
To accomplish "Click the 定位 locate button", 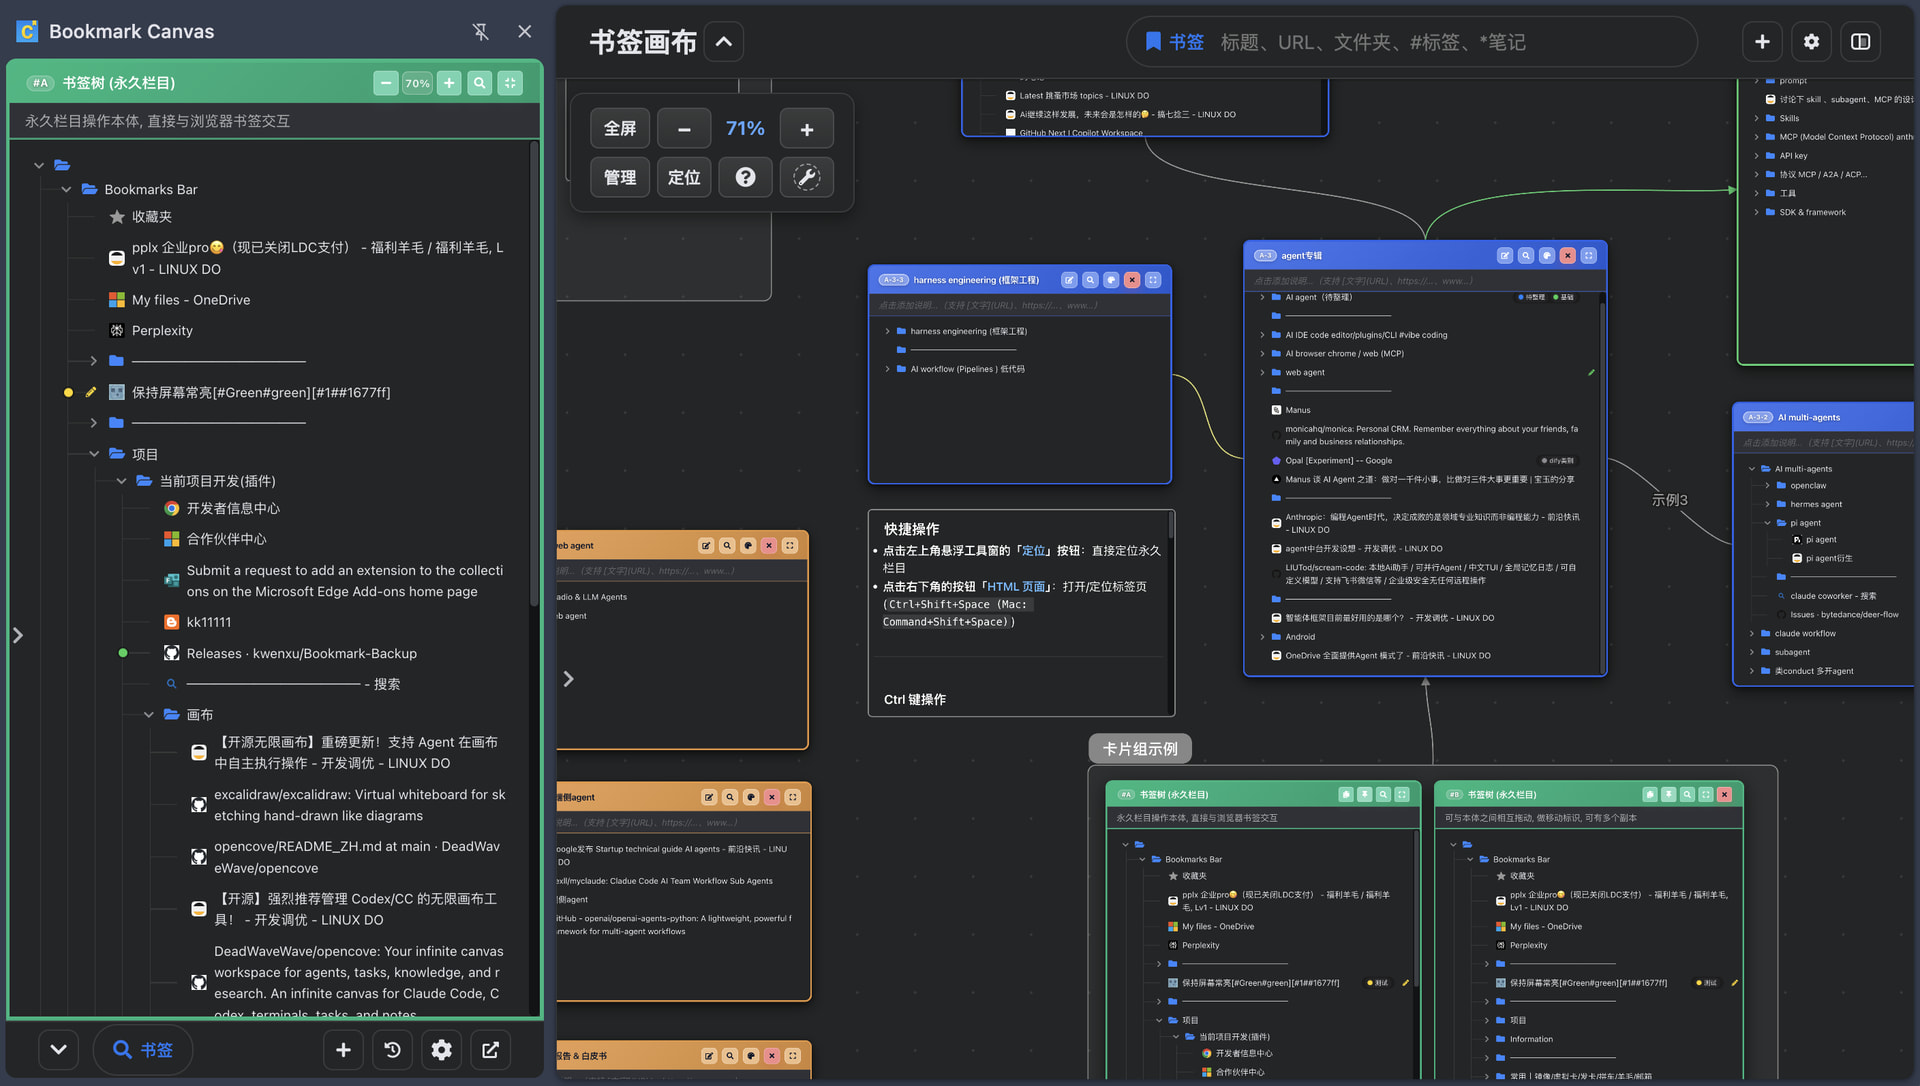I will [684, 177].
